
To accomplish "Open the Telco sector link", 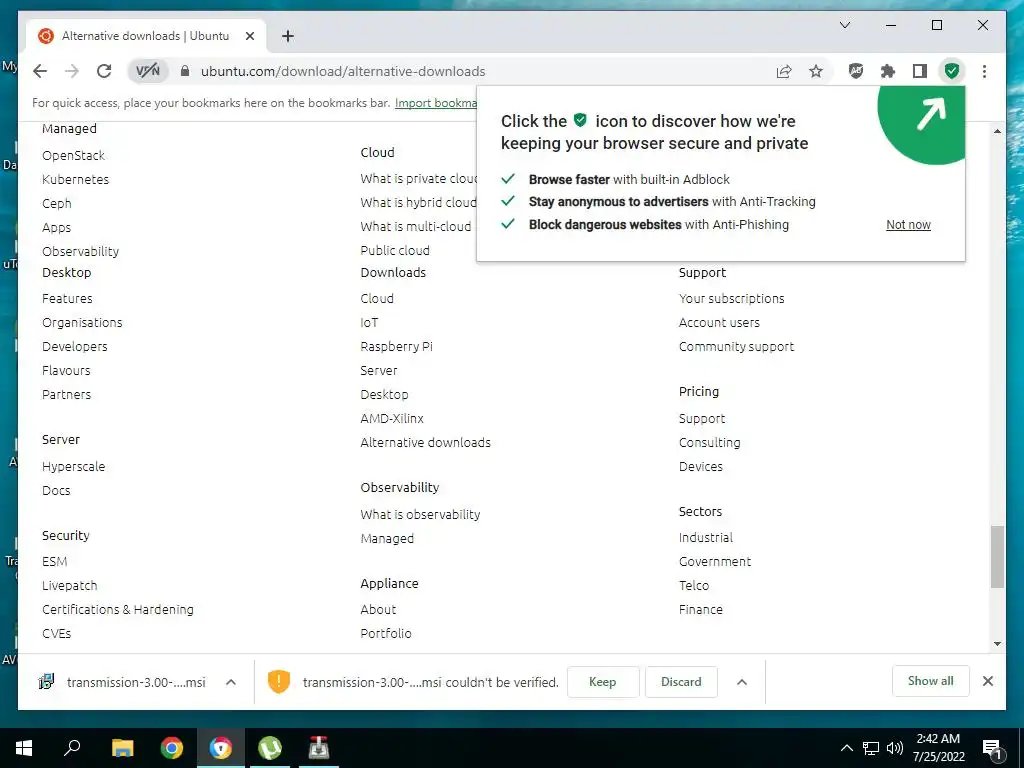I will (x=694, y=586).
